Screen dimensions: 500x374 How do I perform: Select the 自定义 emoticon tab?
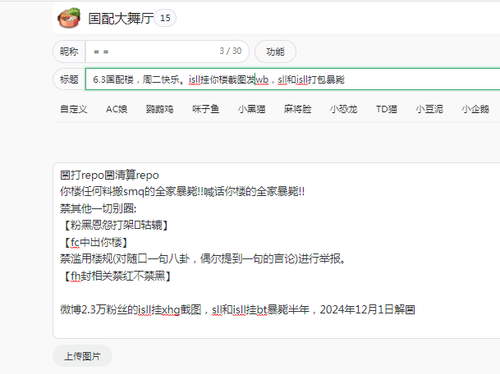[73, 109]
